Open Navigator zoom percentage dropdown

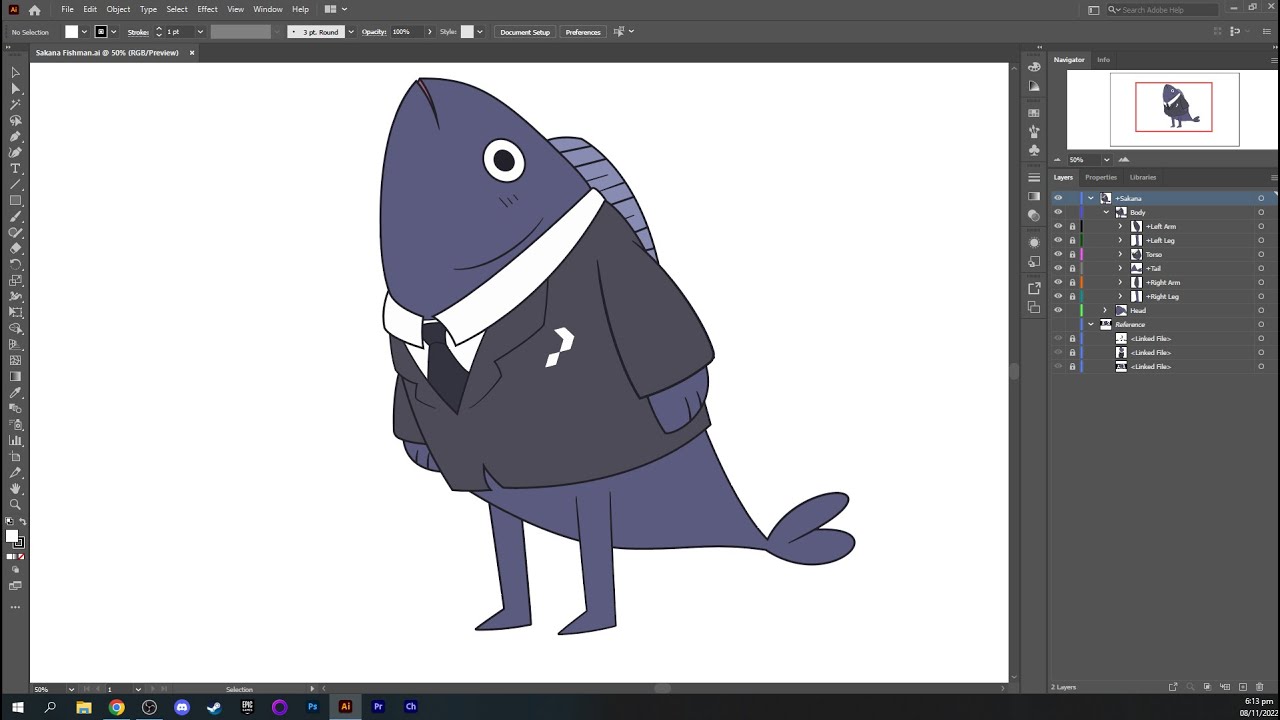[1106, 159]
